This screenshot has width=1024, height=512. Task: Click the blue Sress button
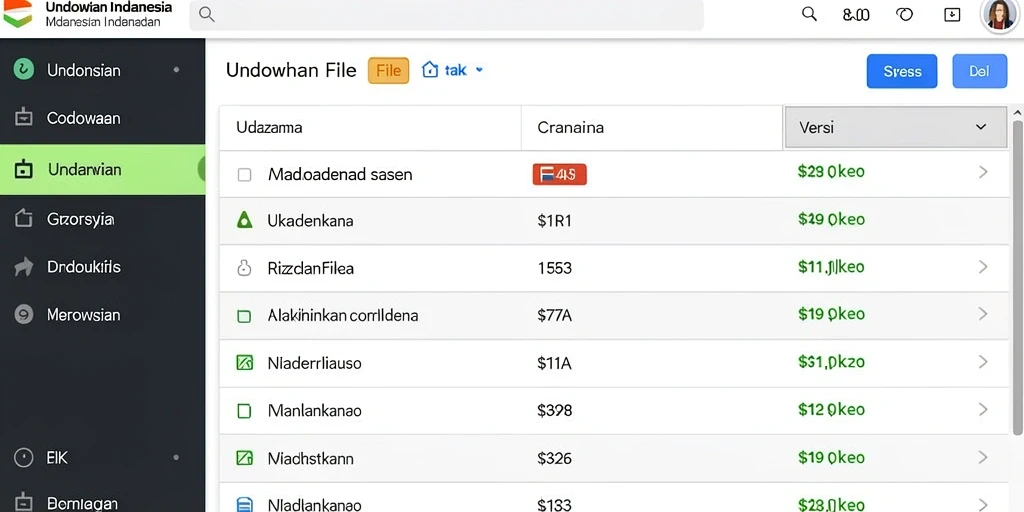(902, 71)
